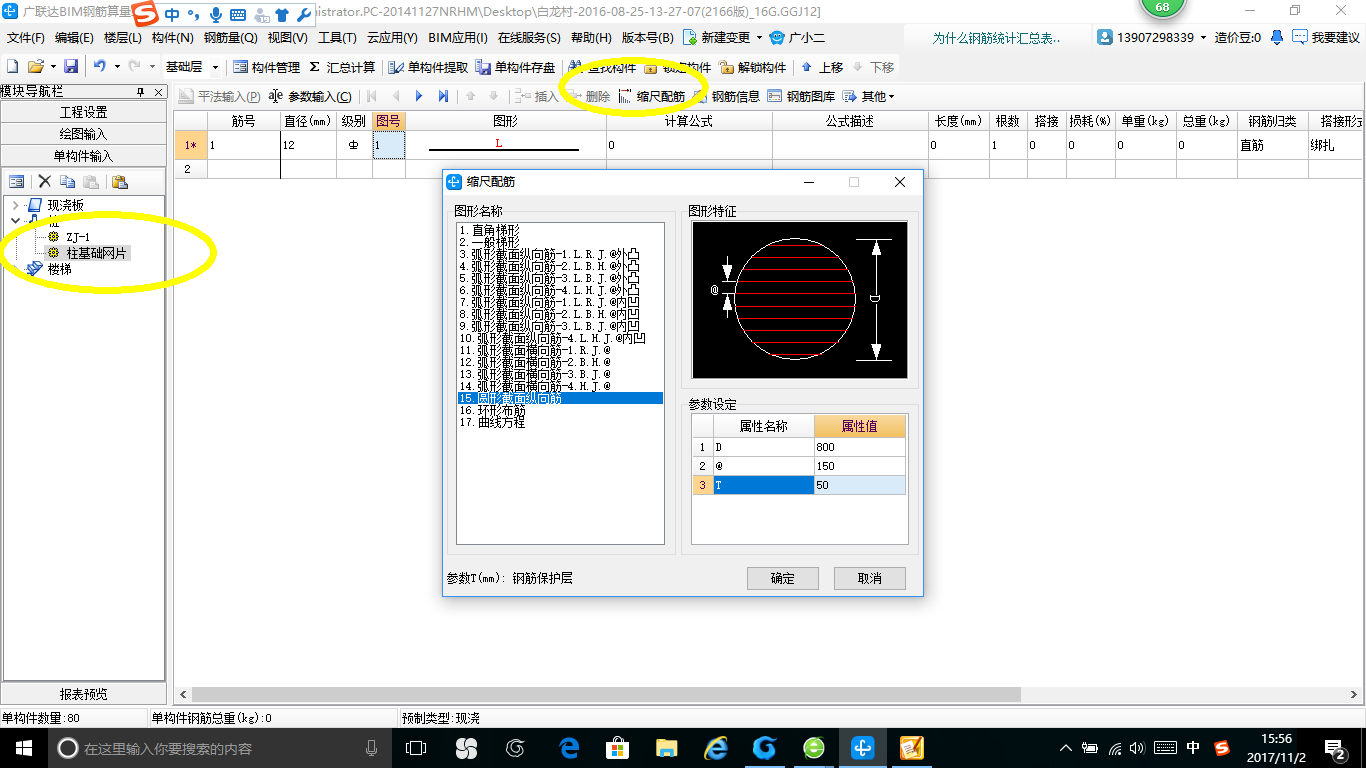Open undo history dropdown arrow
Viewport: 1366px width, 768px height.
coord(117,67)
